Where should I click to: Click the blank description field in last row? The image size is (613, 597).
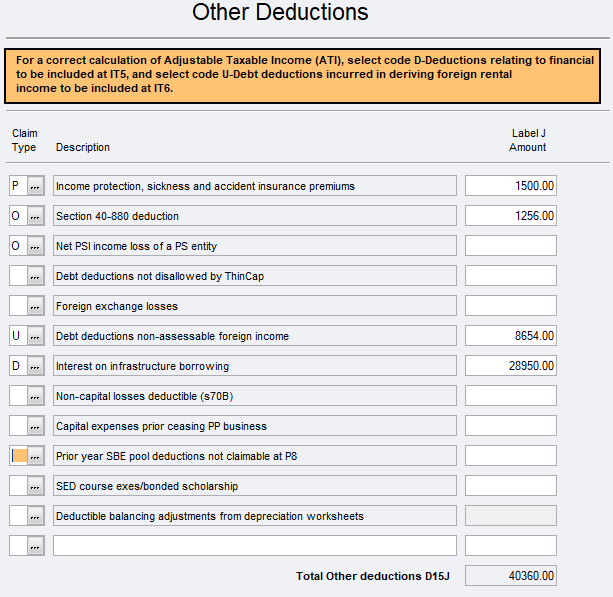tap(254, 546)
